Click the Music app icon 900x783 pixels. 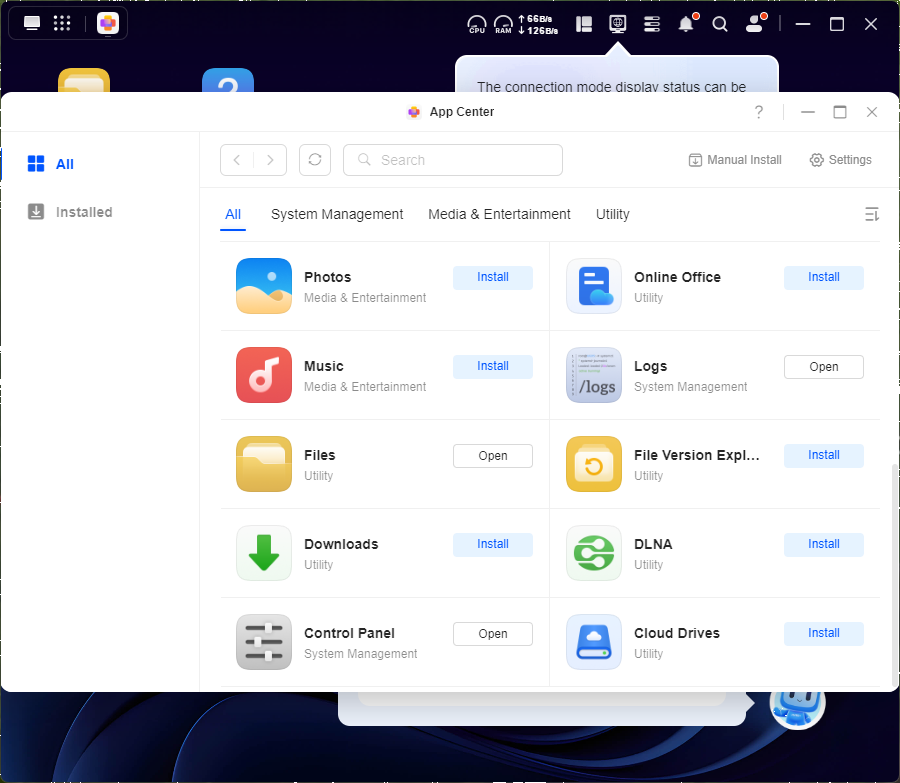(x=264, y=375)
